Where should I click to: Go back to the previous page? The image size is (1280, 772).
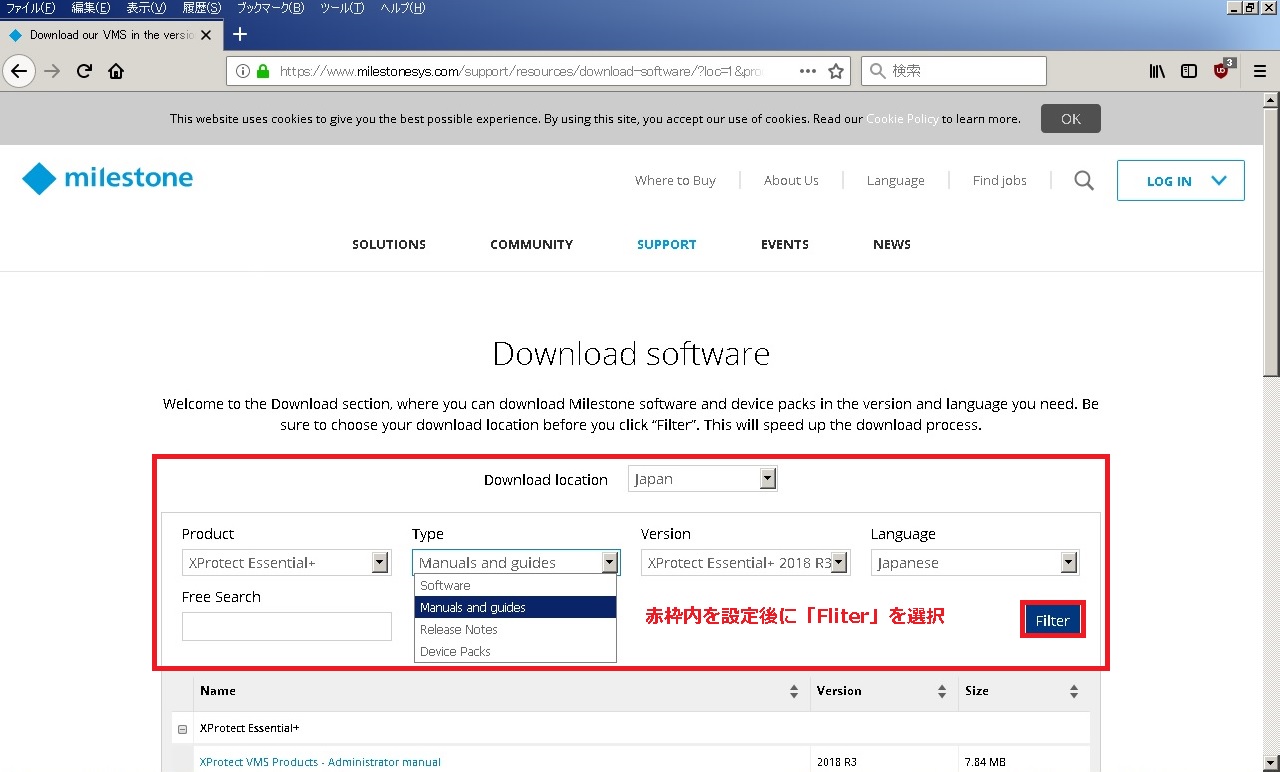(x=20, y=71)
